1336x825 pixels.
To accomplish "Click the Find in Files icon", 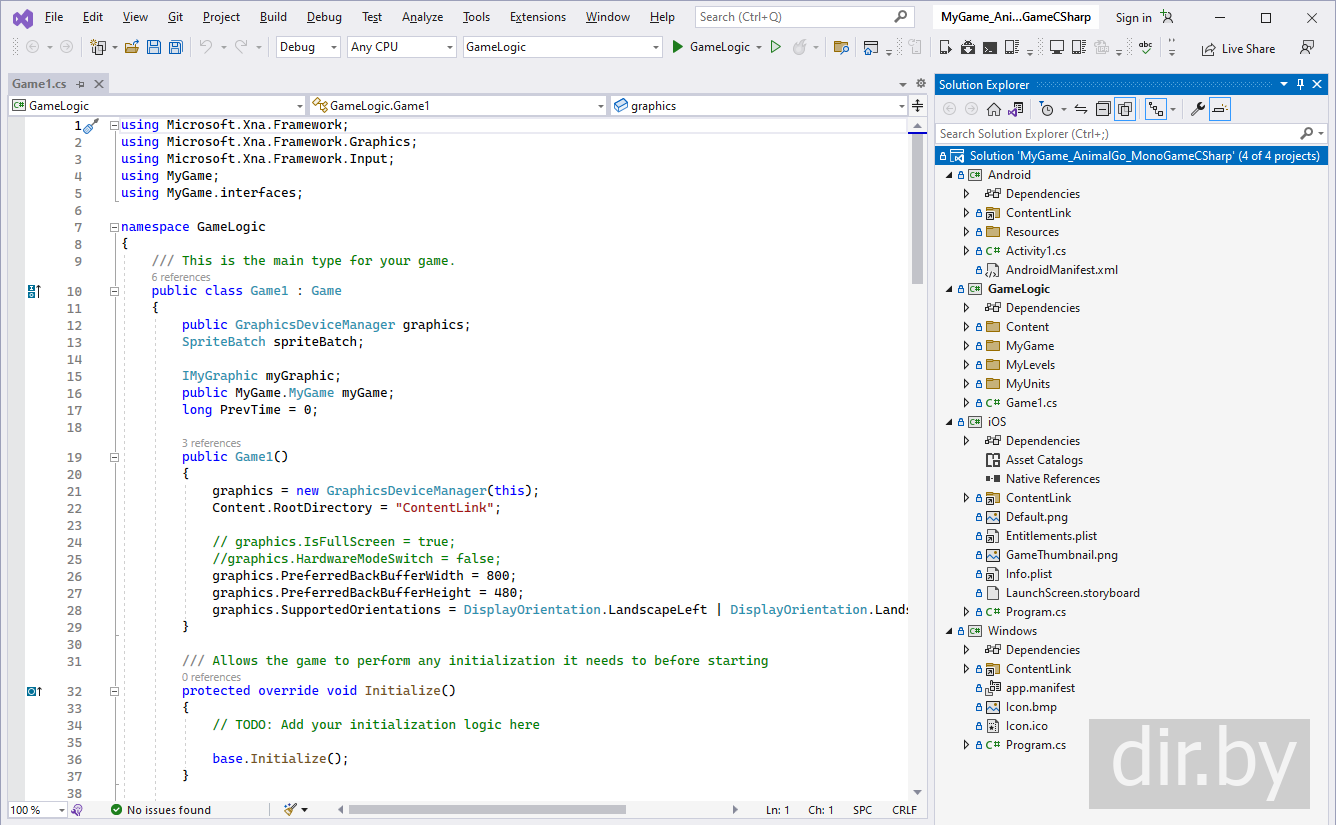I will pos(841,47).
